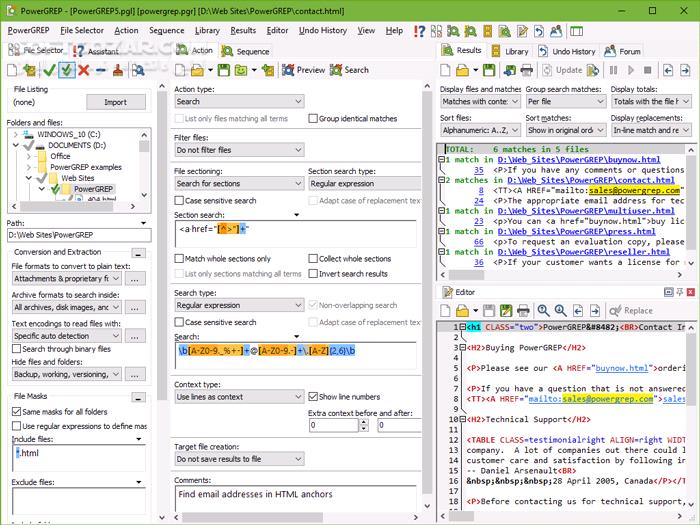Click the highlighted include folder checkmark icon
700x525 pixels.
click(67, 70)
